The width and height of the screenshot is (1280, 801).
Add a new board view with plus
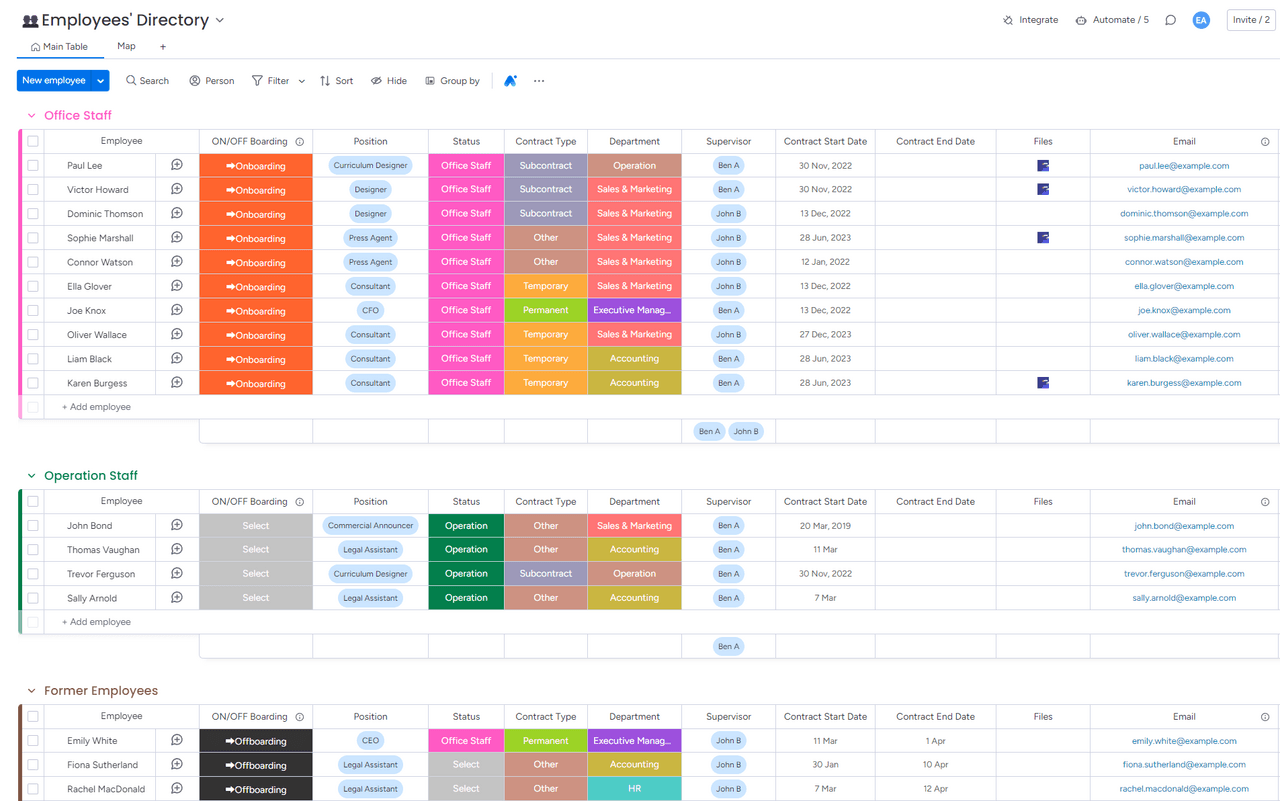pos(163,47)
